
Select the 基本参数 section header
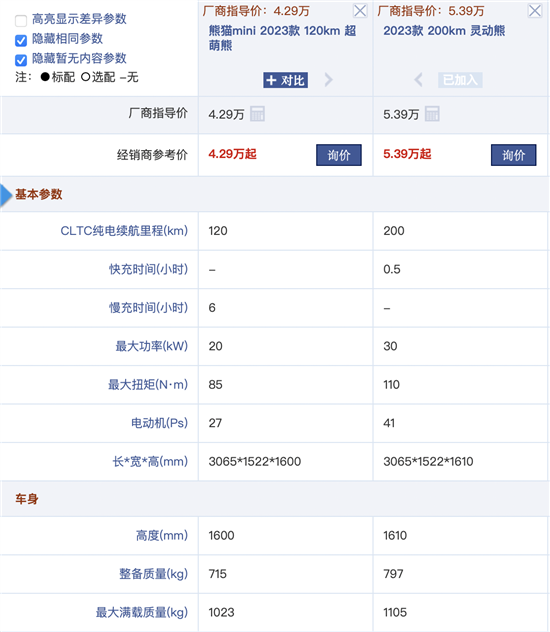pyautogui.click(x=39, y=195)
